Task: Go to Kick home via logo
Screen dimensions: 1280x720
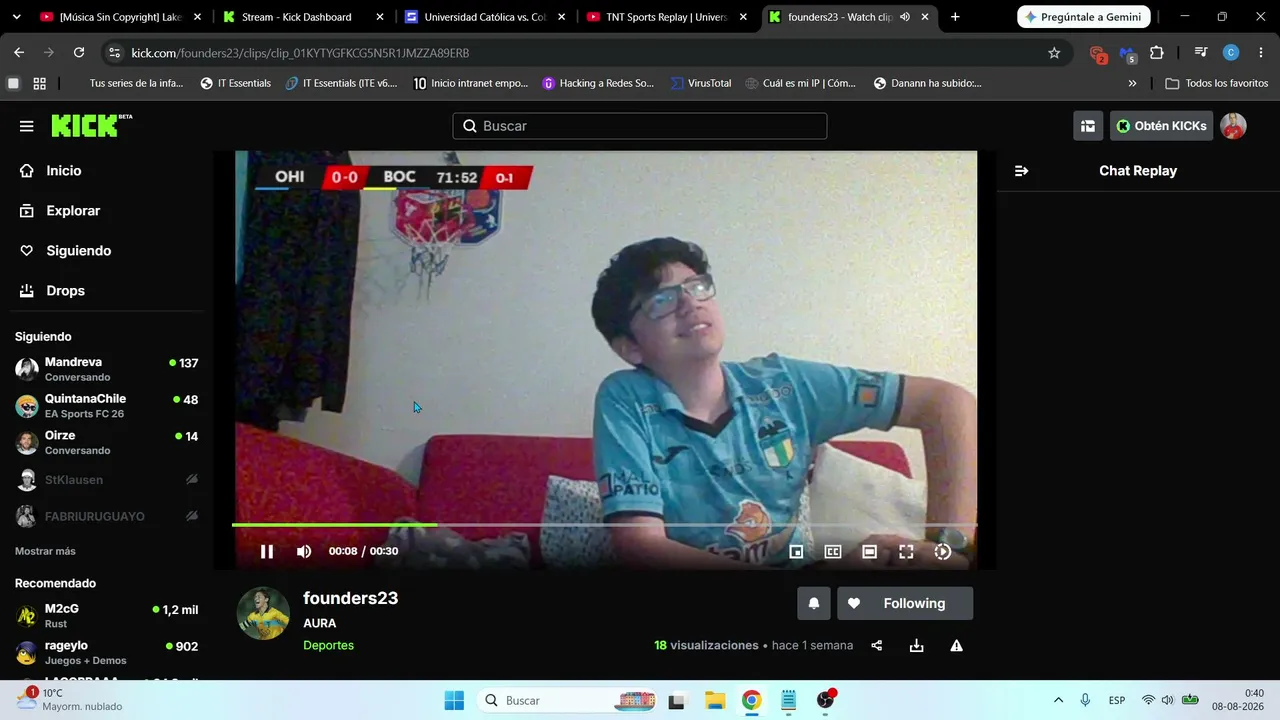Action: click(x=91, y=125)
